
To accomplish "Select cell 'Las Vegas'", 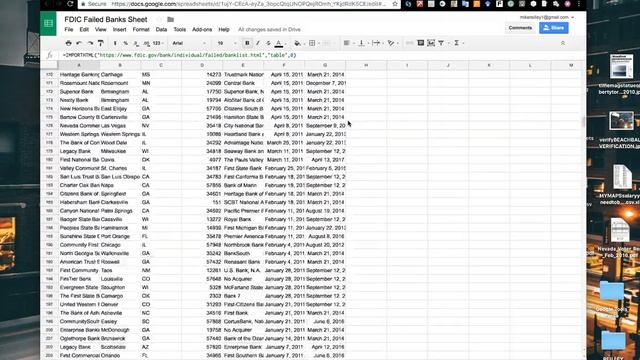I will tap(120, 126).
